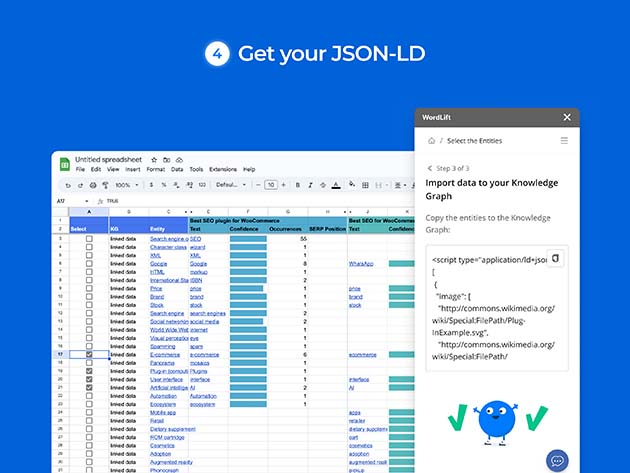The height and width of the screenshot is (473, 630).
Task: Redo the action via the toolbar
Action: [x=80, y=185]
